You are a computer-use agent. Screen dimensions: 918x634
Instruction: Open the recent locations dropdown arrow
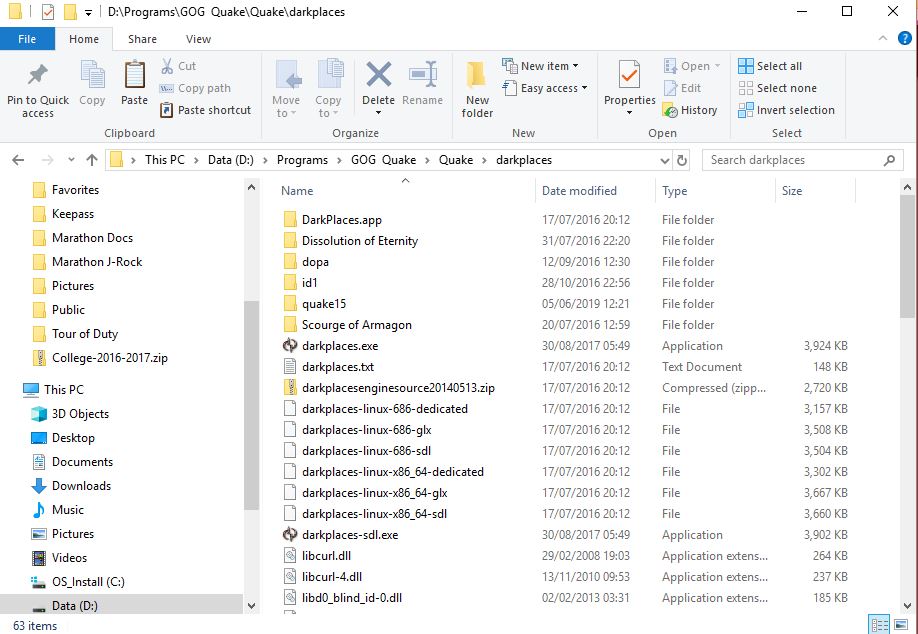coord(71,160)
